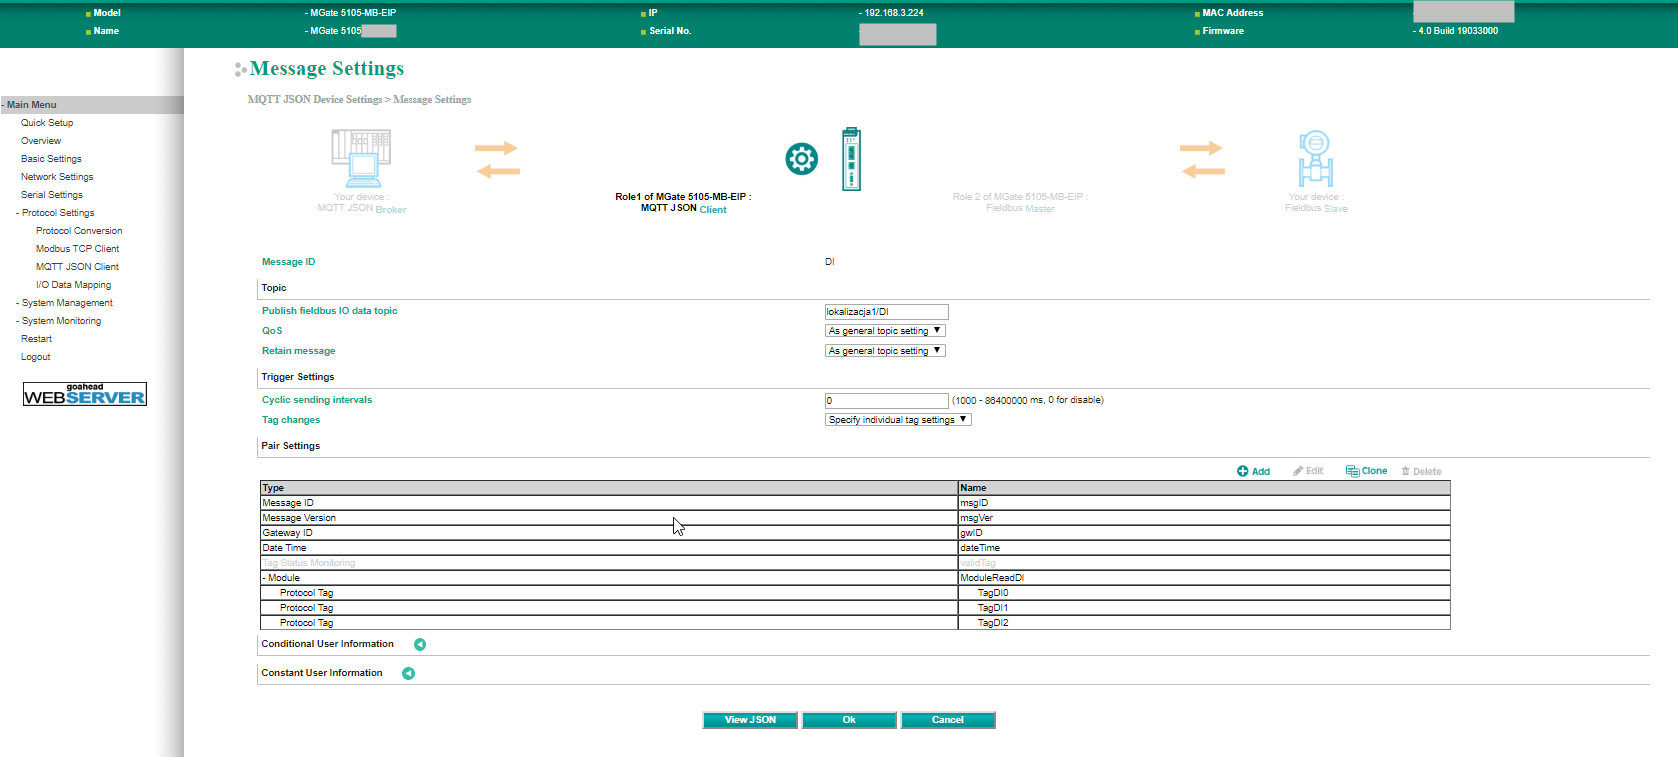Click the Main Menu header bar
Image resolution: width=1678 pixels, height=757 pixels.
tap(92, 105)
